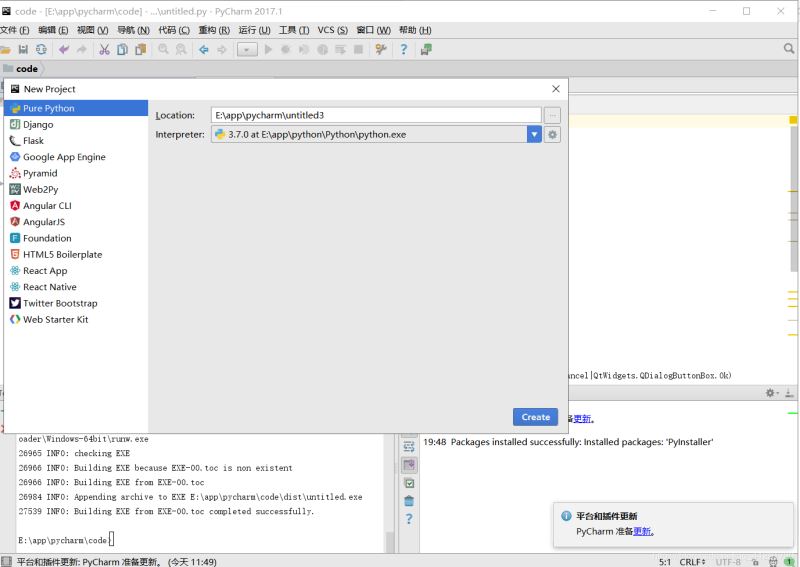Open the 运行 (U) menu
The height and width of the screenshot is (567, 800).
tap(255, 30)
